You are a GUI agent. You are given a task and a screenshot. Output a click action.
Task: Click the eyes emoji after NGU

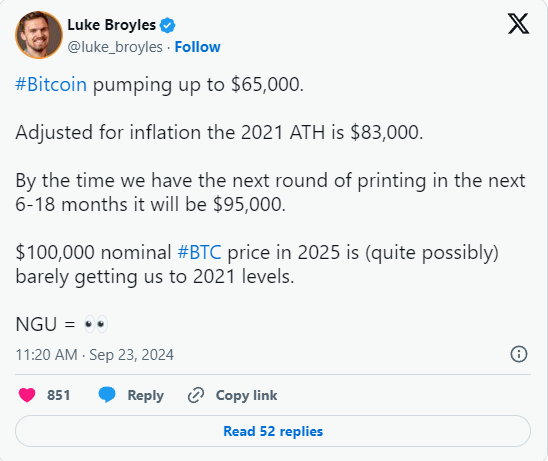[95, 324]
